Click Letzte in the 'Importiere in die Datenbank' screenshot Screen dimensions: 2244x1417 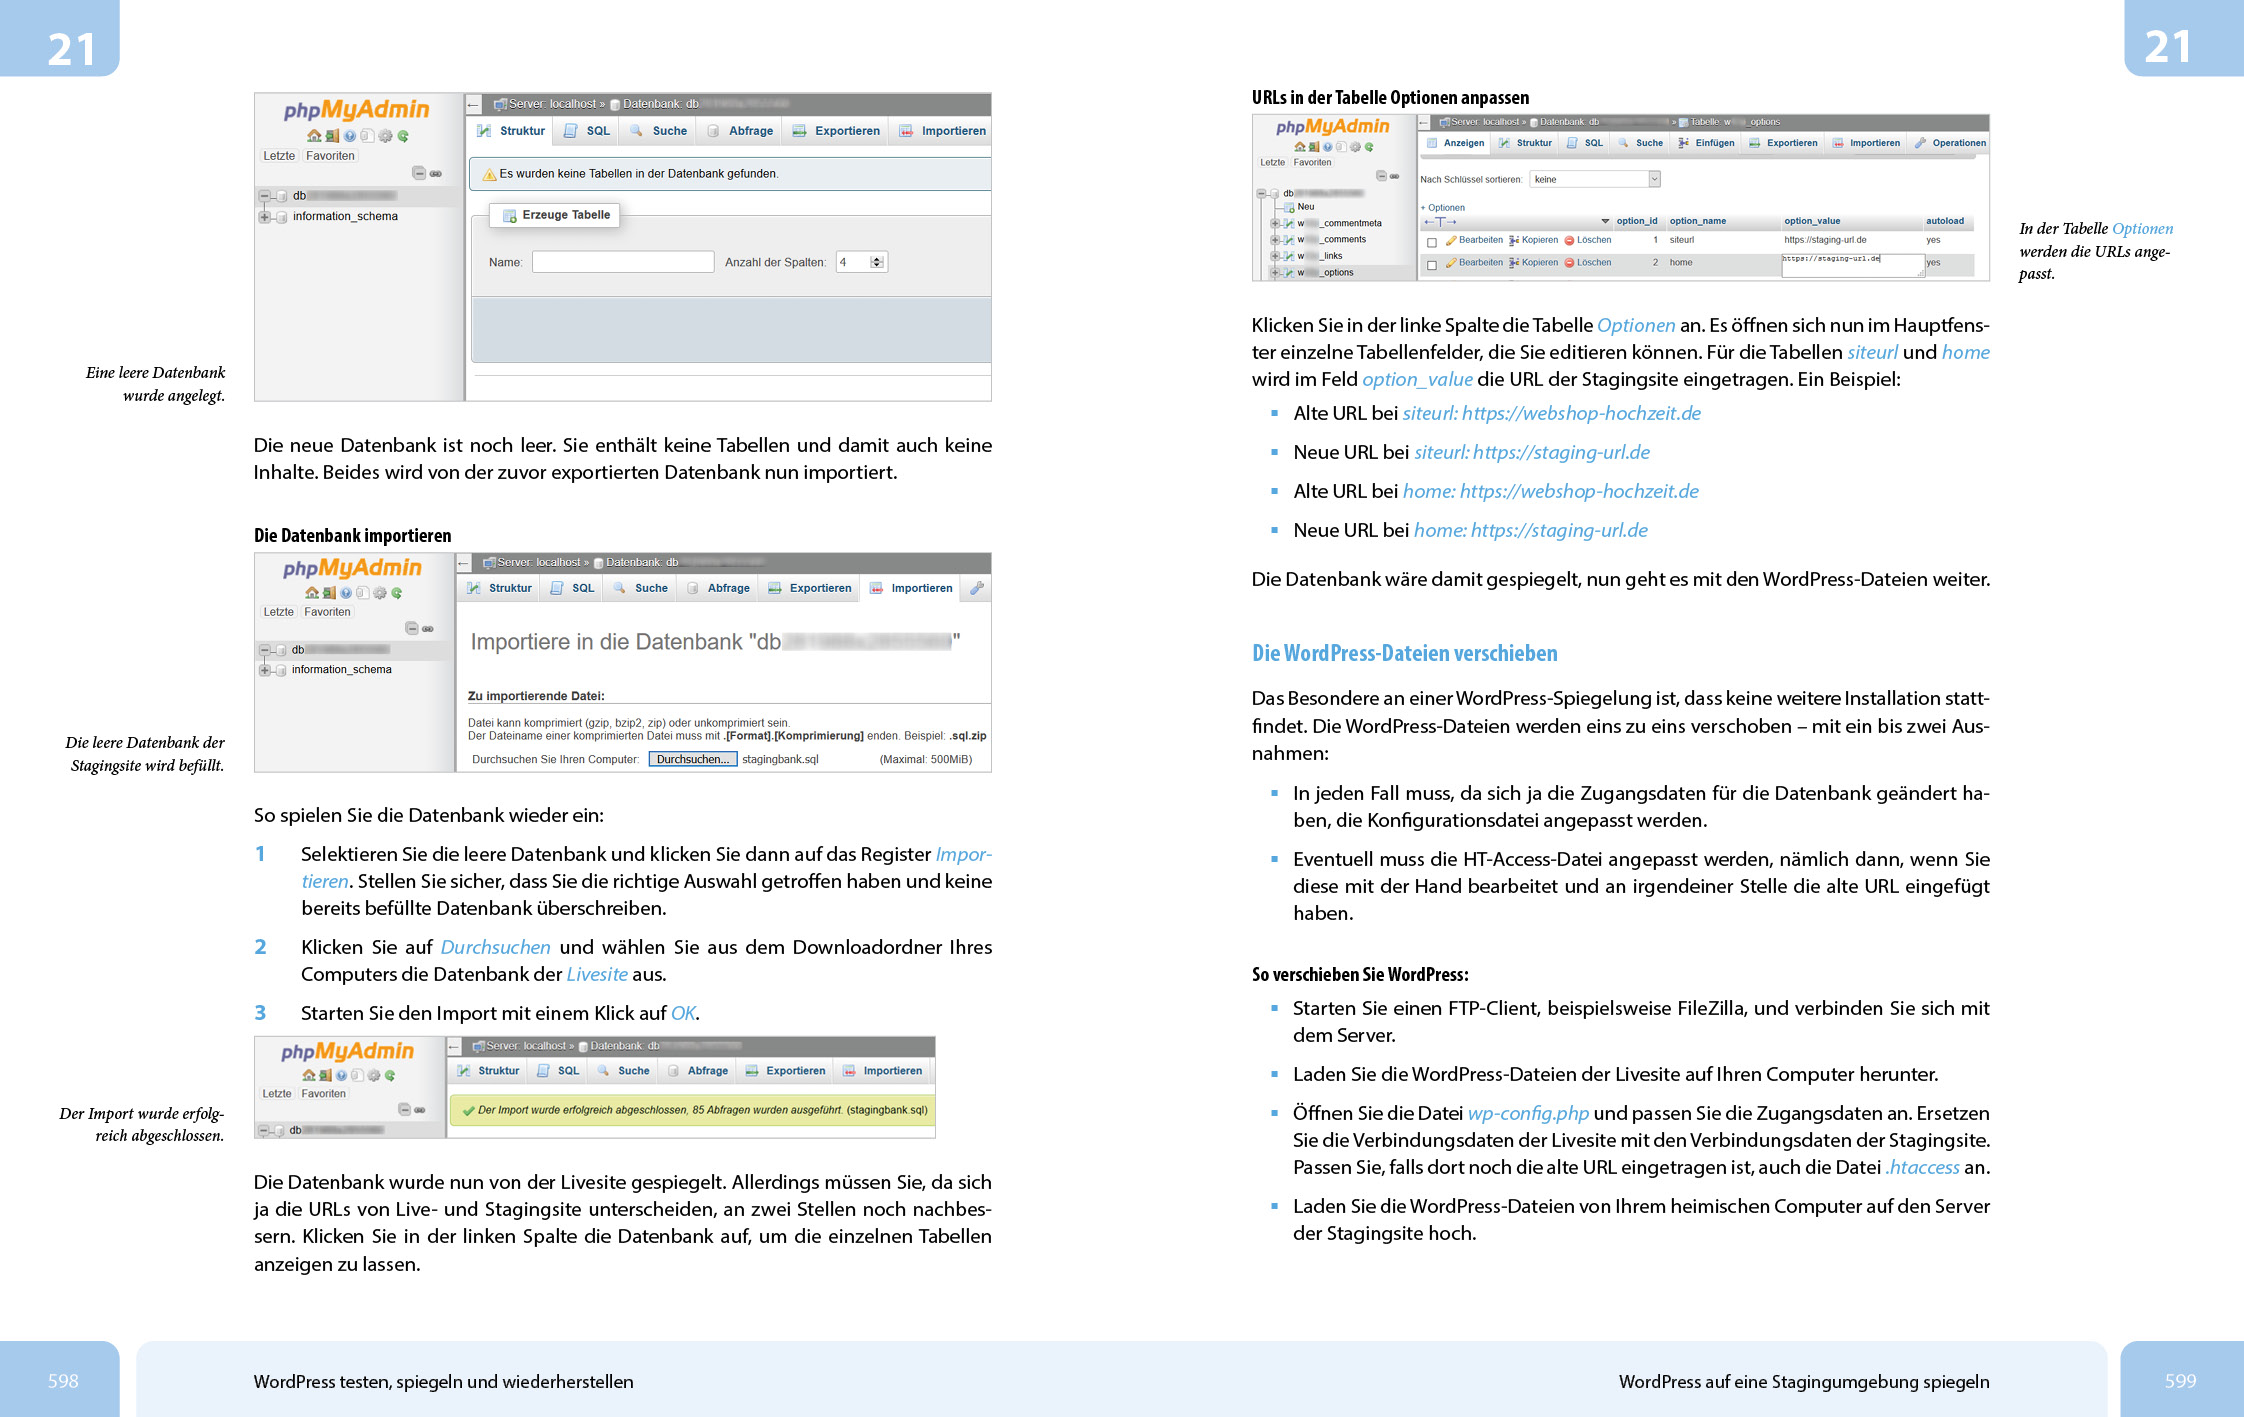pyautogui.click(x=278, y=612)
